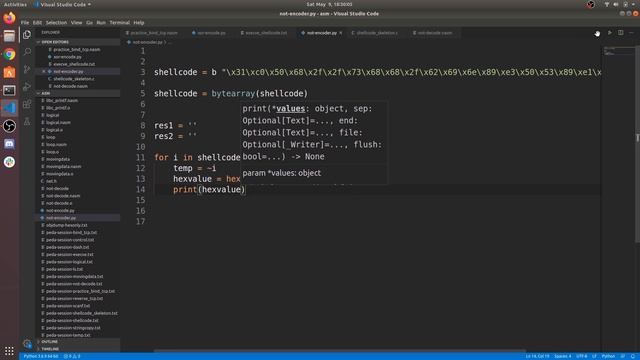Click the horizontal scrollbar under editor
Viewport: 640px width, 360px height.
[x=339, y=351]
